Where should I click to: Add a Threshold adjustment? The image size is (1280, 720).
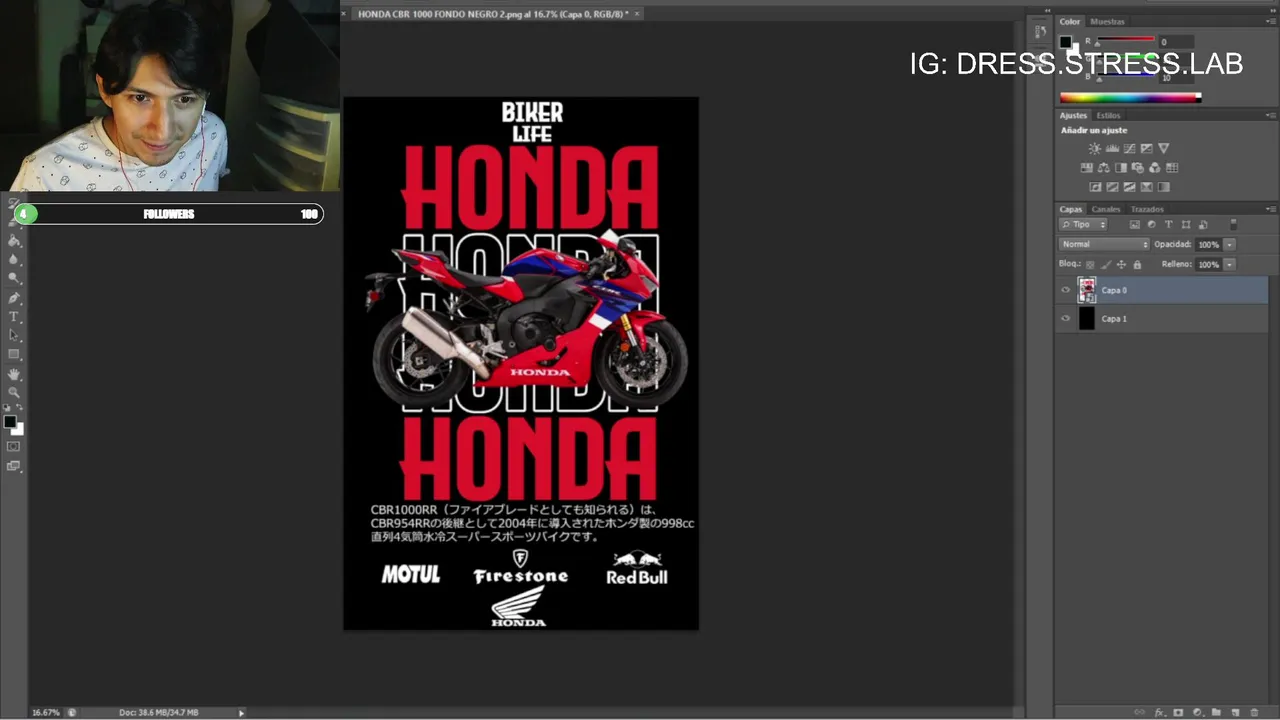(x=1129, y=187)
